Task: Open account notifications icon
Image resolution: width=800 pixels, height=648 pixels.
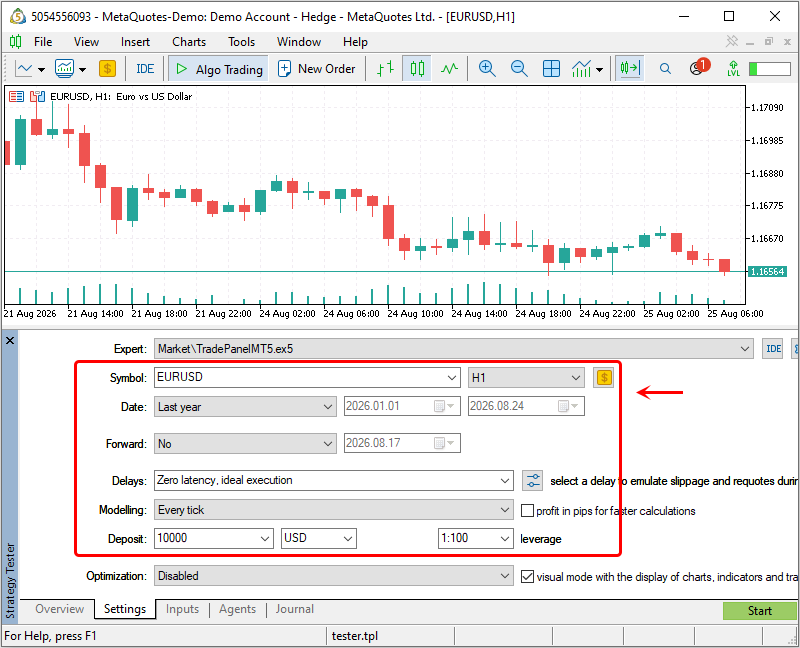Action: (x=698, y=67)
